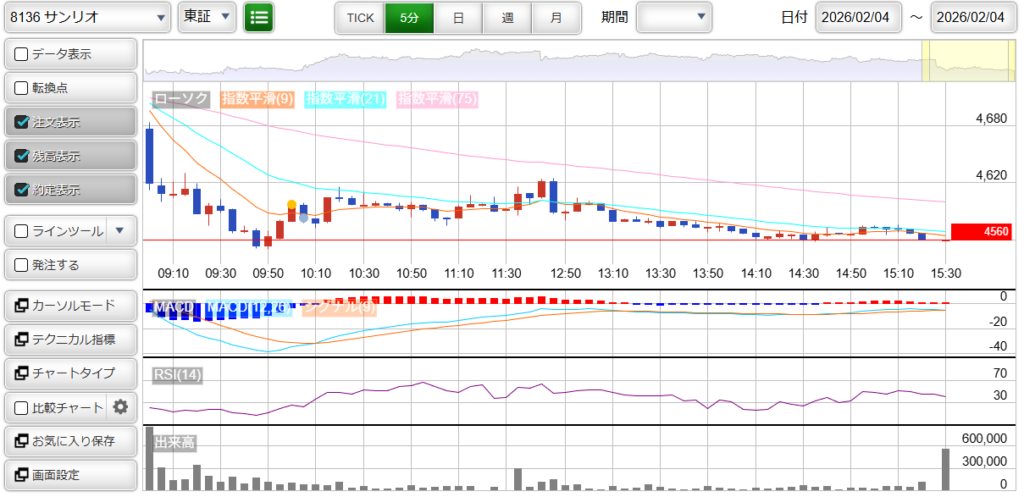Uncheck the 注文表示 checkbox
Screen dimensions: 1024x497
pos(22,122)
